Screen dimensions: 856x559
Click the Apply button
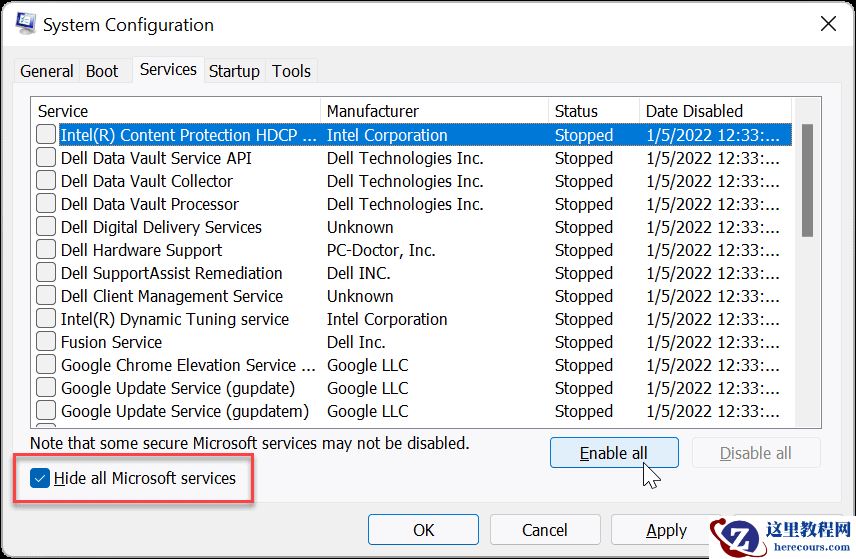(666, 530)
